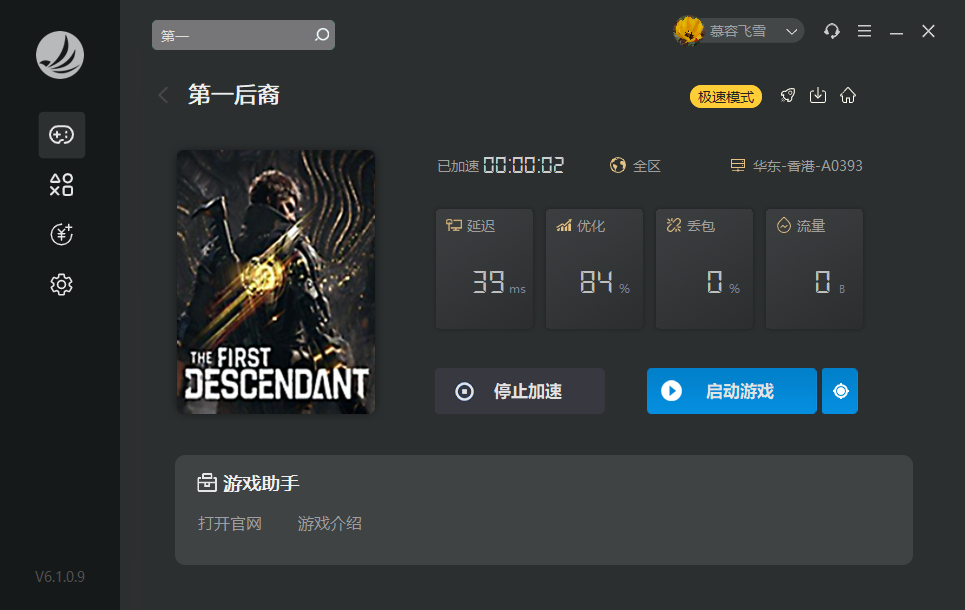The width and height of the screenshot is (965, 610).
Task: Click the target icon beside 启动游戏
Action: [840, 391]
